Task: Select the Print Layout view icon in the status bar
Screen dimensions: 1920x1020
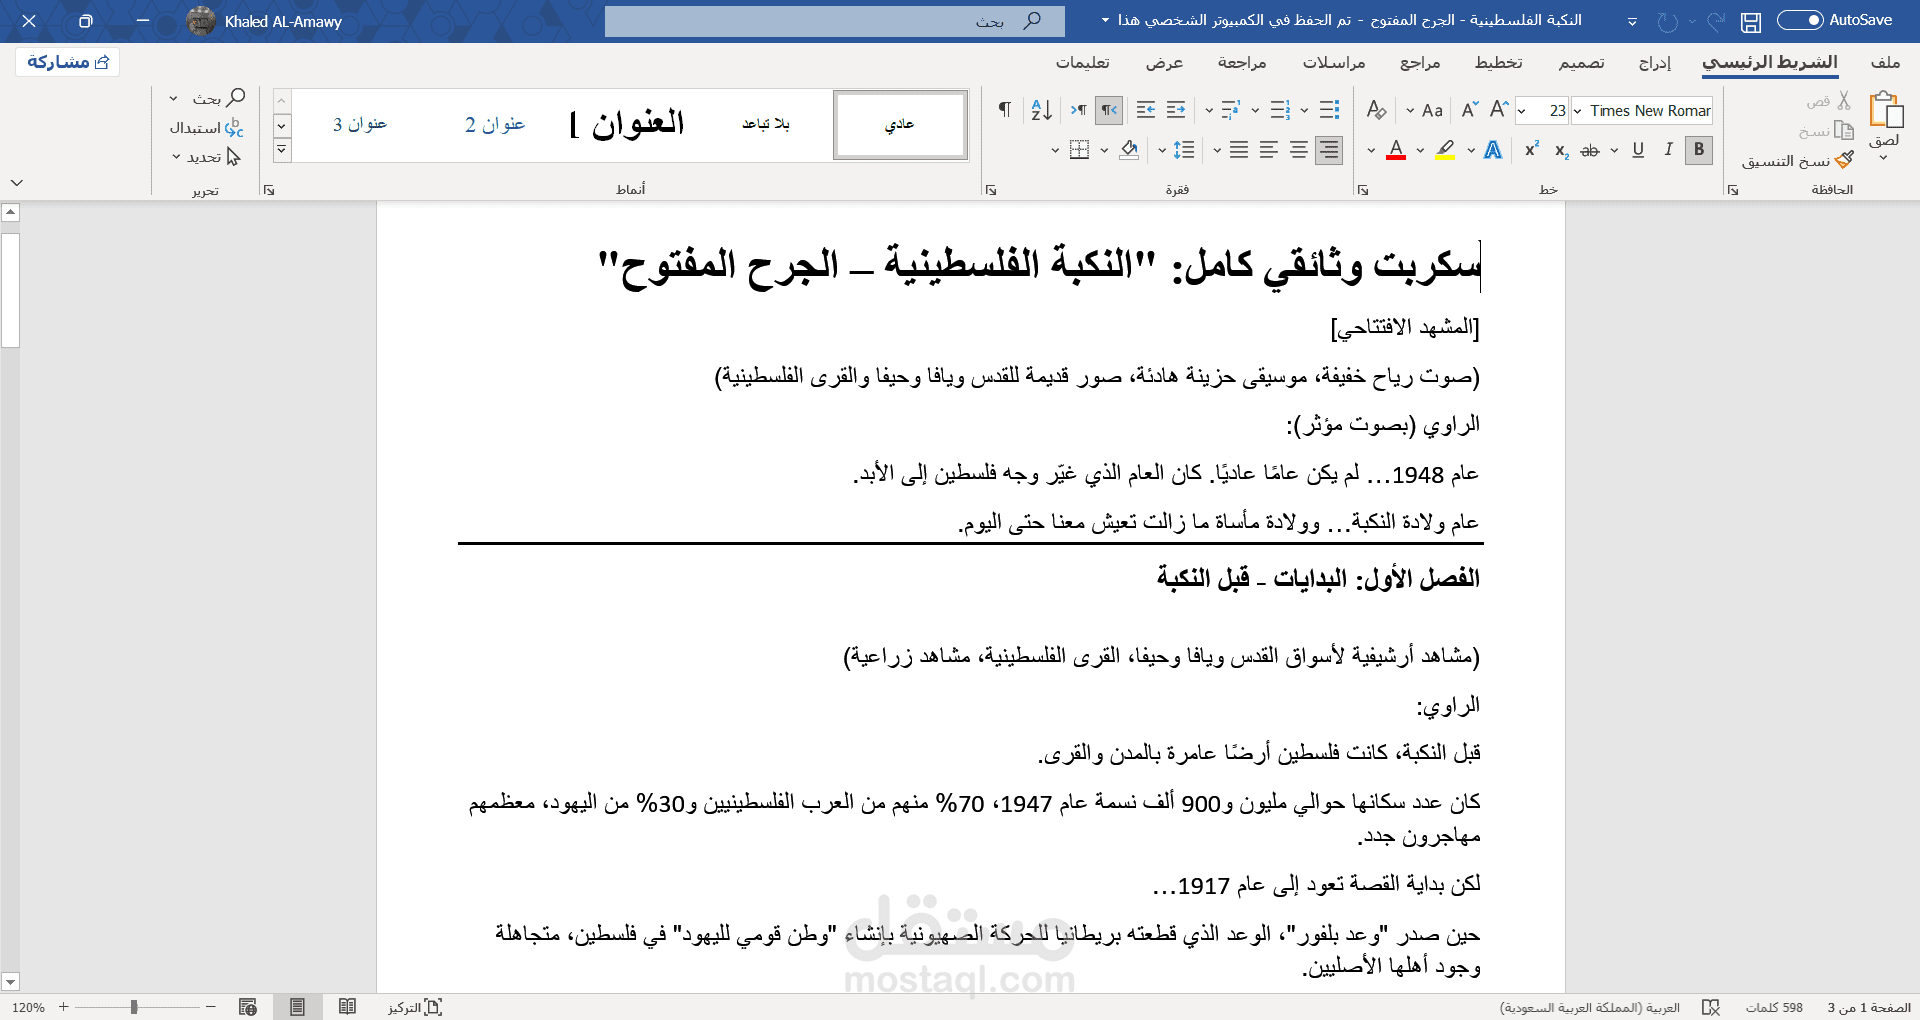Action: [x=297, y=1007]
